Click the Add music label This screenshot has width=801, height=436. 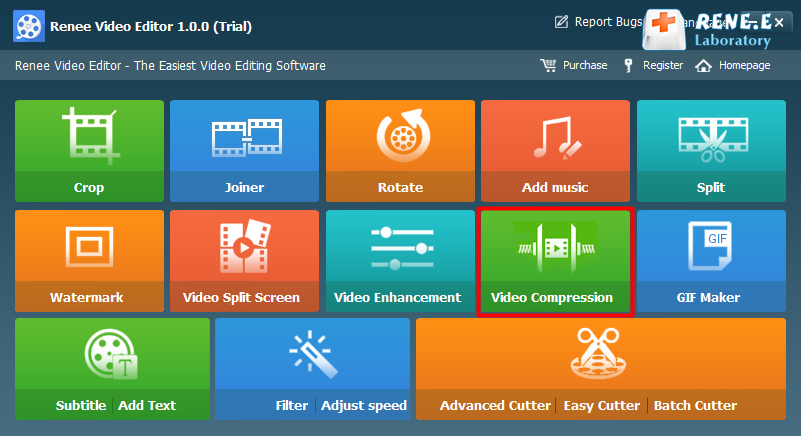[x=555, y=188]
